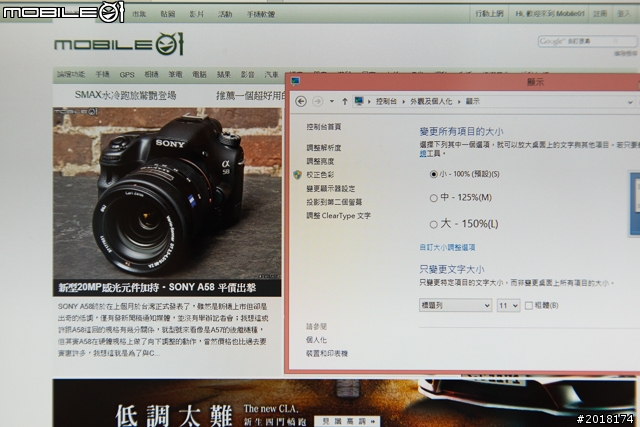
Task: Select the 小 - 100% (預設) radio option
Action: (x=433, y=174)
